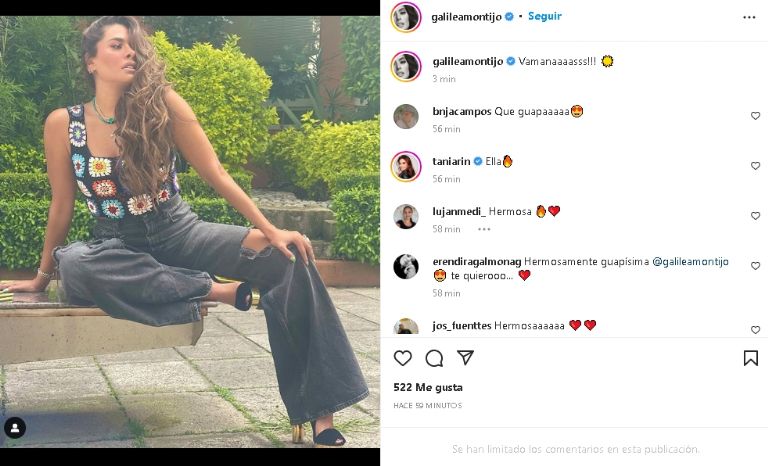Share the post via paper plane icon
Image resolution: width=768 pixels, height=466 pixels.
465,358
